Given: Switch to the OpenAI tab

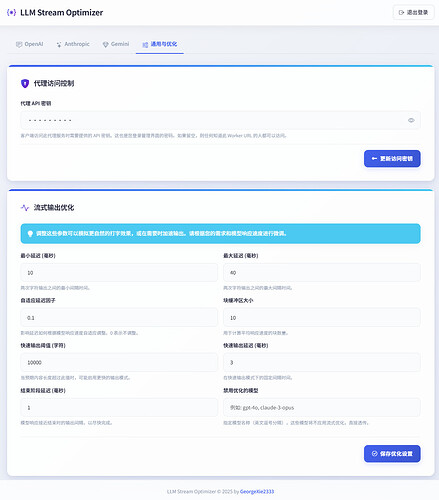Looking at the screenshot, I should 30,44.
